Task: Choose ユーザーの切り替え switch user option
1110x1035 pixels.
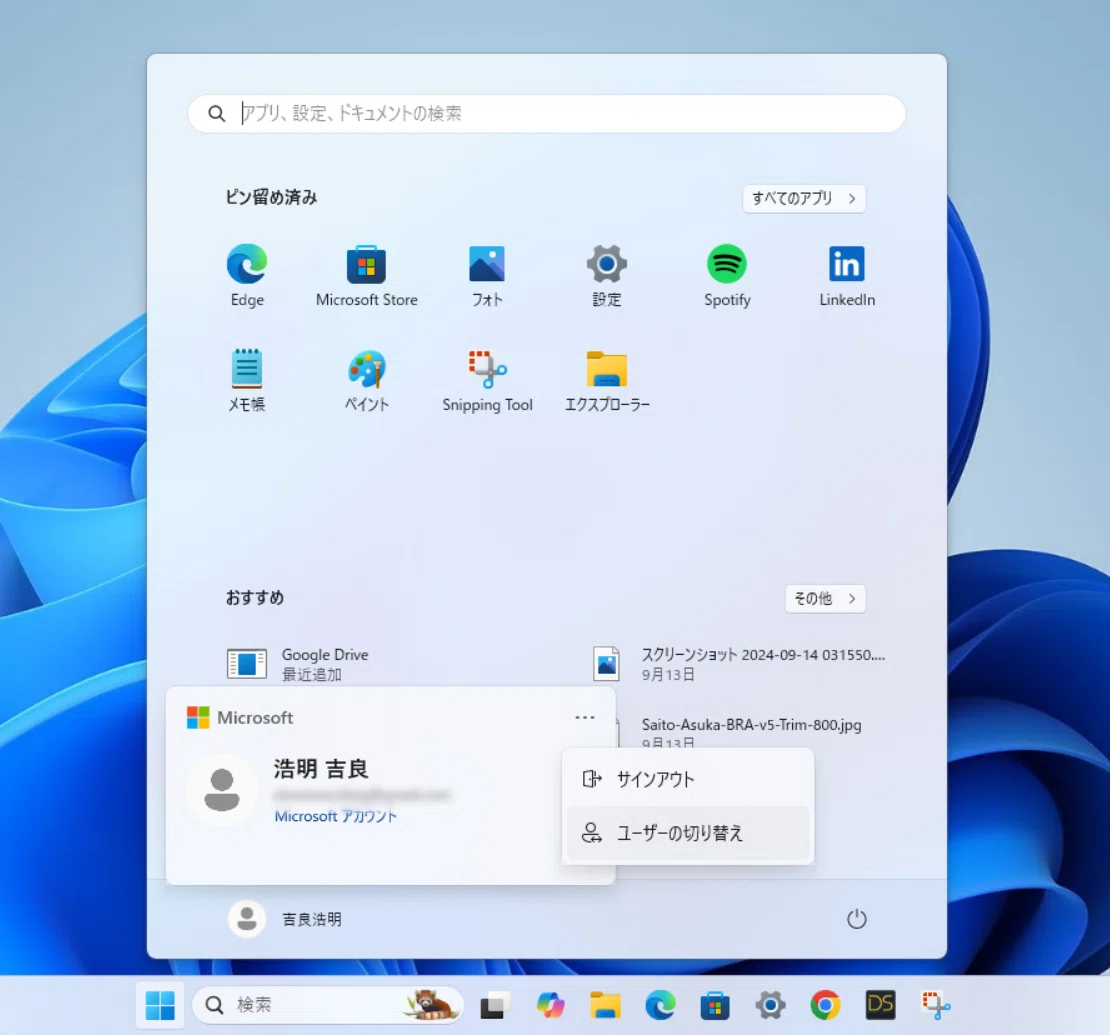Action: (688, 833)
